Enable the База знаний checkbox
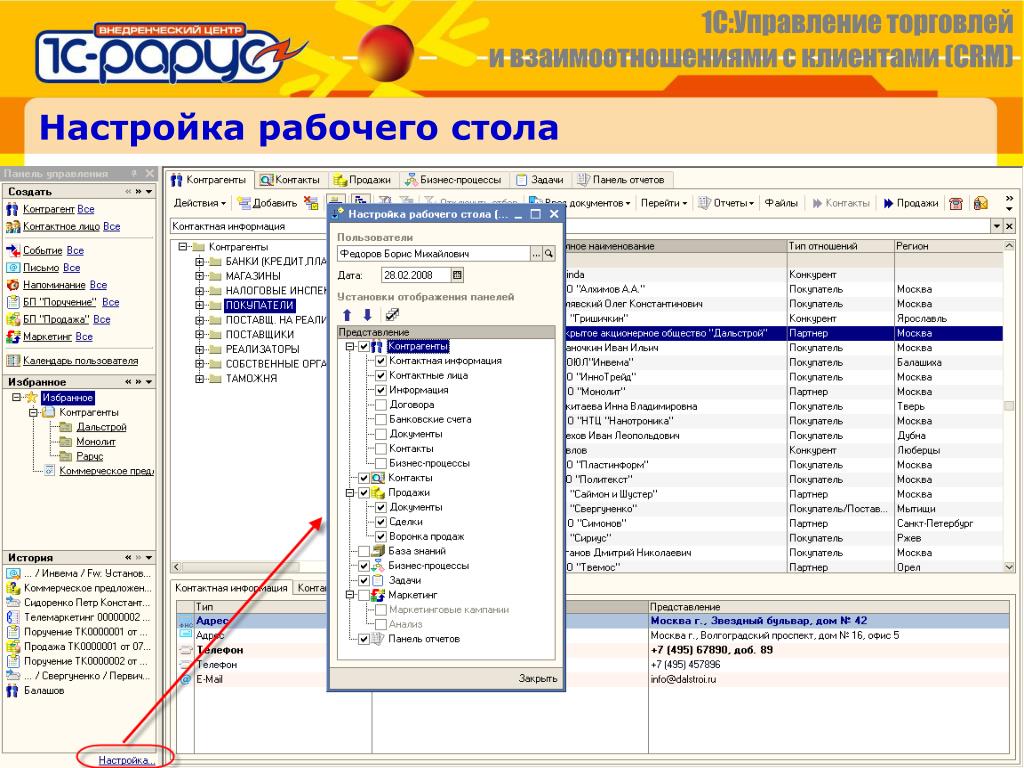Image resolution: width=1024 pixels, height=768 pixels. coord(364,551)
